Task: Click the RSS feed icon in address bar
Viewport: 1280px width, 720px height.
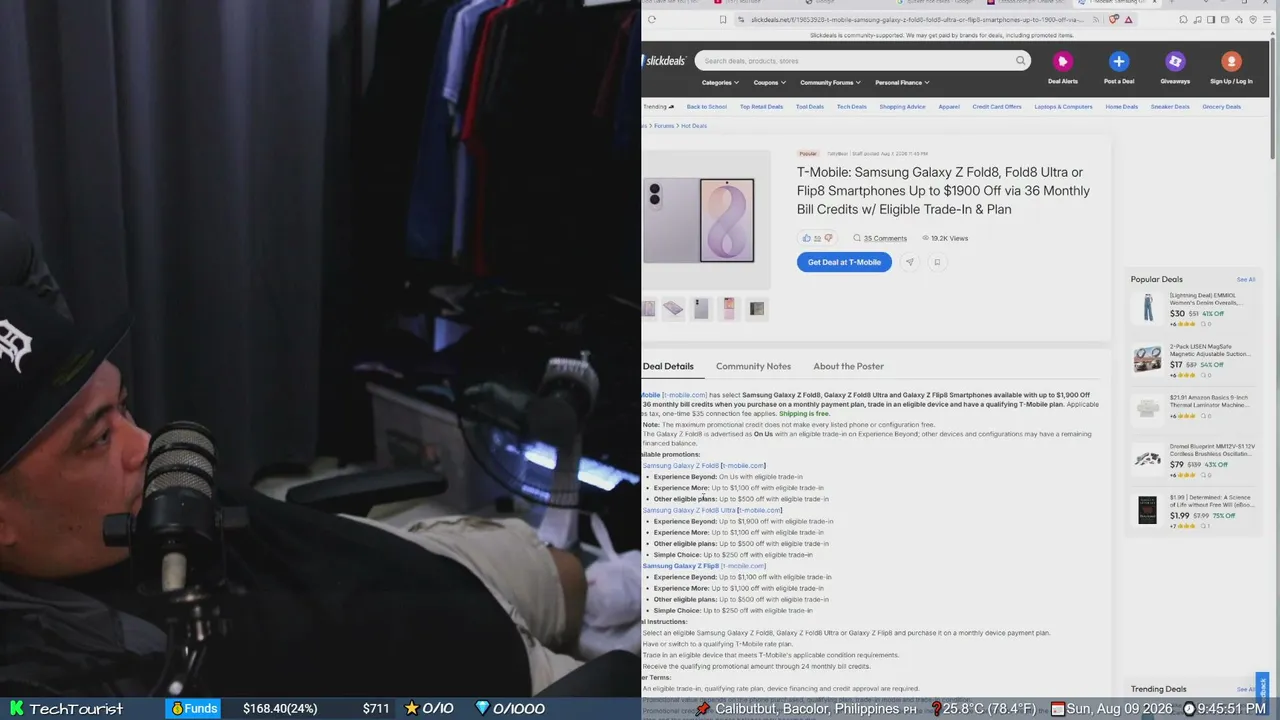Action: click(1096, 19)
